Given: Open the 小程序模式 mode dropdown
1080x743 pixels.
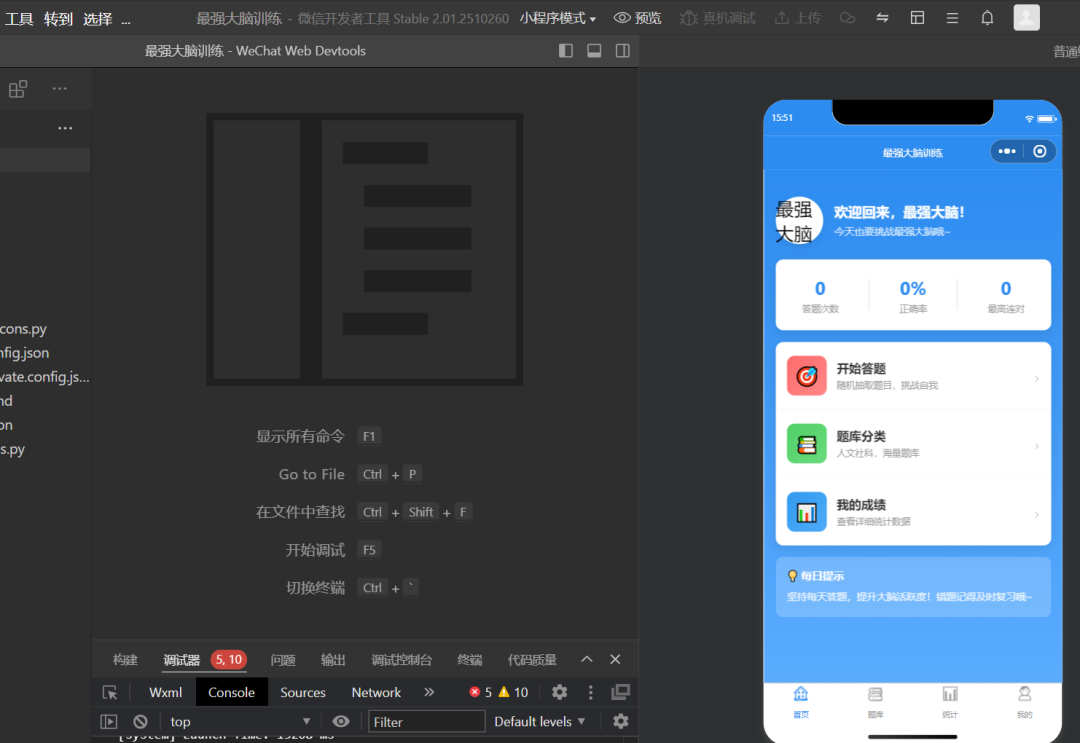Looking at the screenshot, I should [x=558, y=18].
